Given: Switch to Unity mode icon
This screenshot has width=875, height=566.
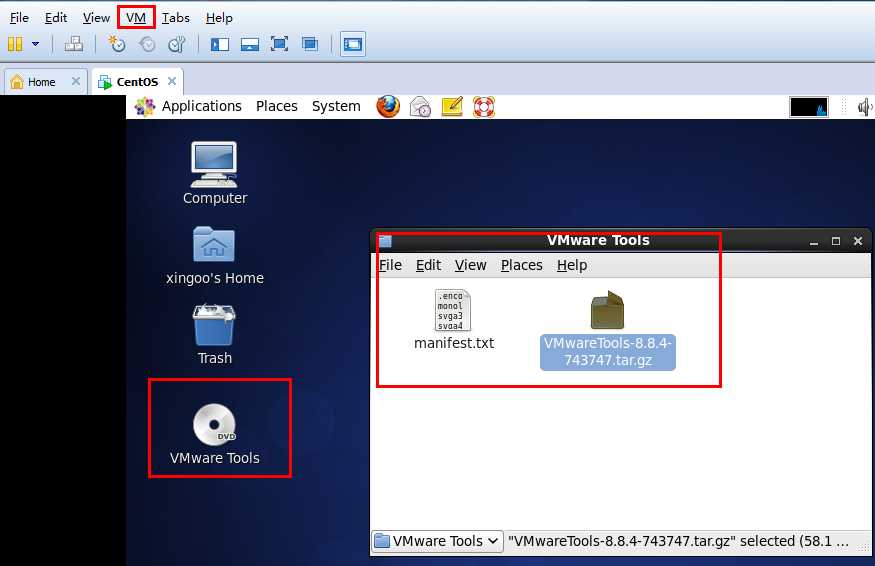Looking at the screenshot, I should (310, 44).
